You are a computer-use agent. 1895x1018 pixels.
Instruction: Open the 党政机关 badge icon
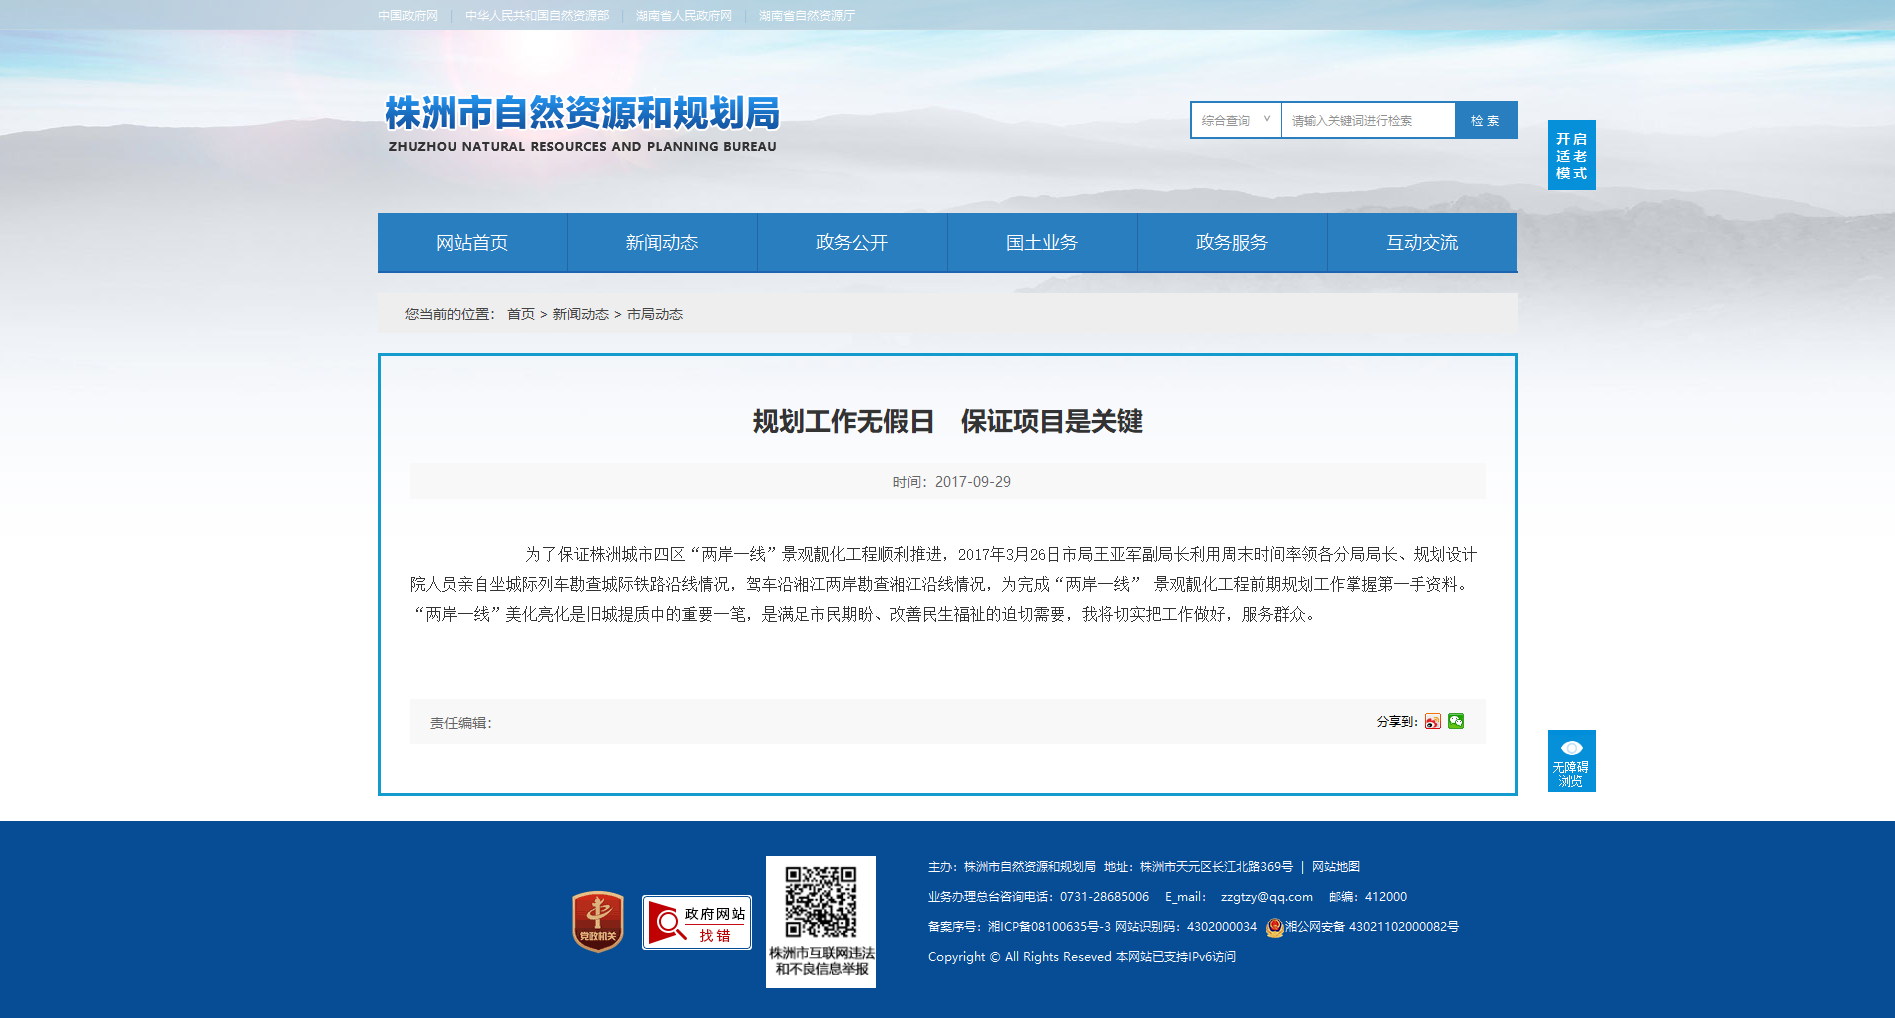pyautogui.click(x=598, y=921)
